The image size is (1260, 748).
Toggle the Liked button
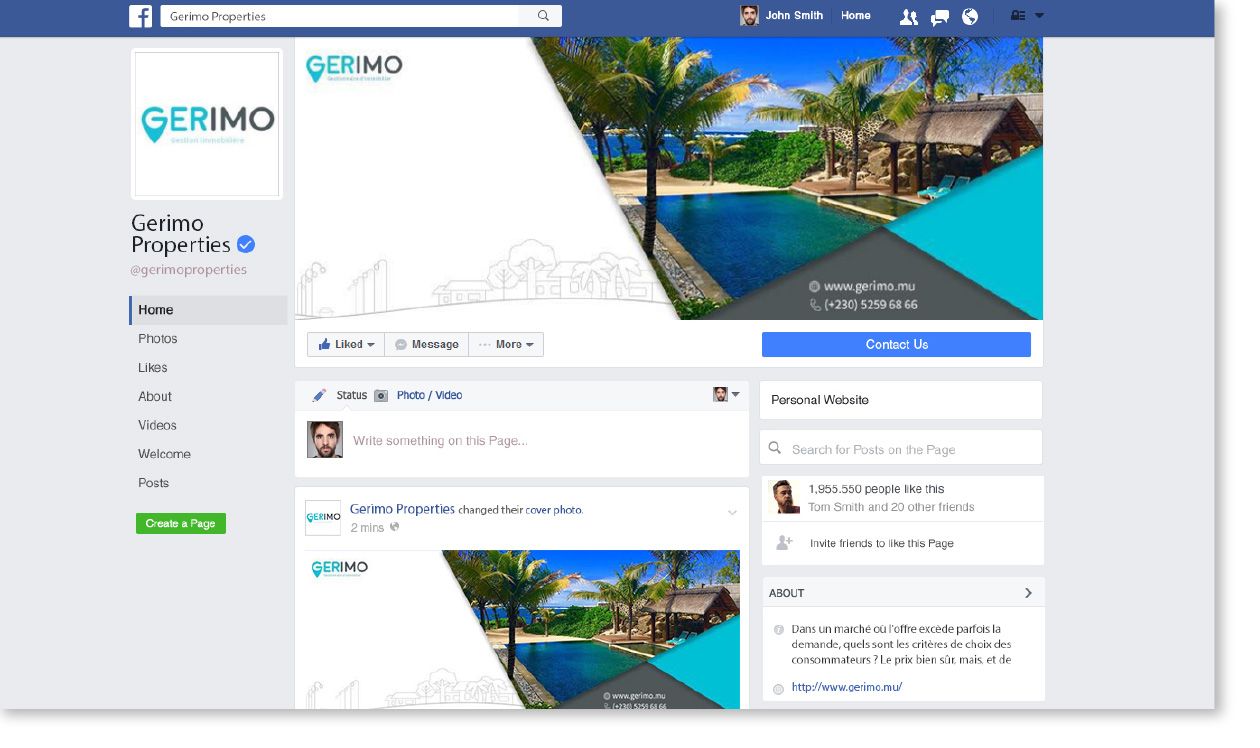346,344
